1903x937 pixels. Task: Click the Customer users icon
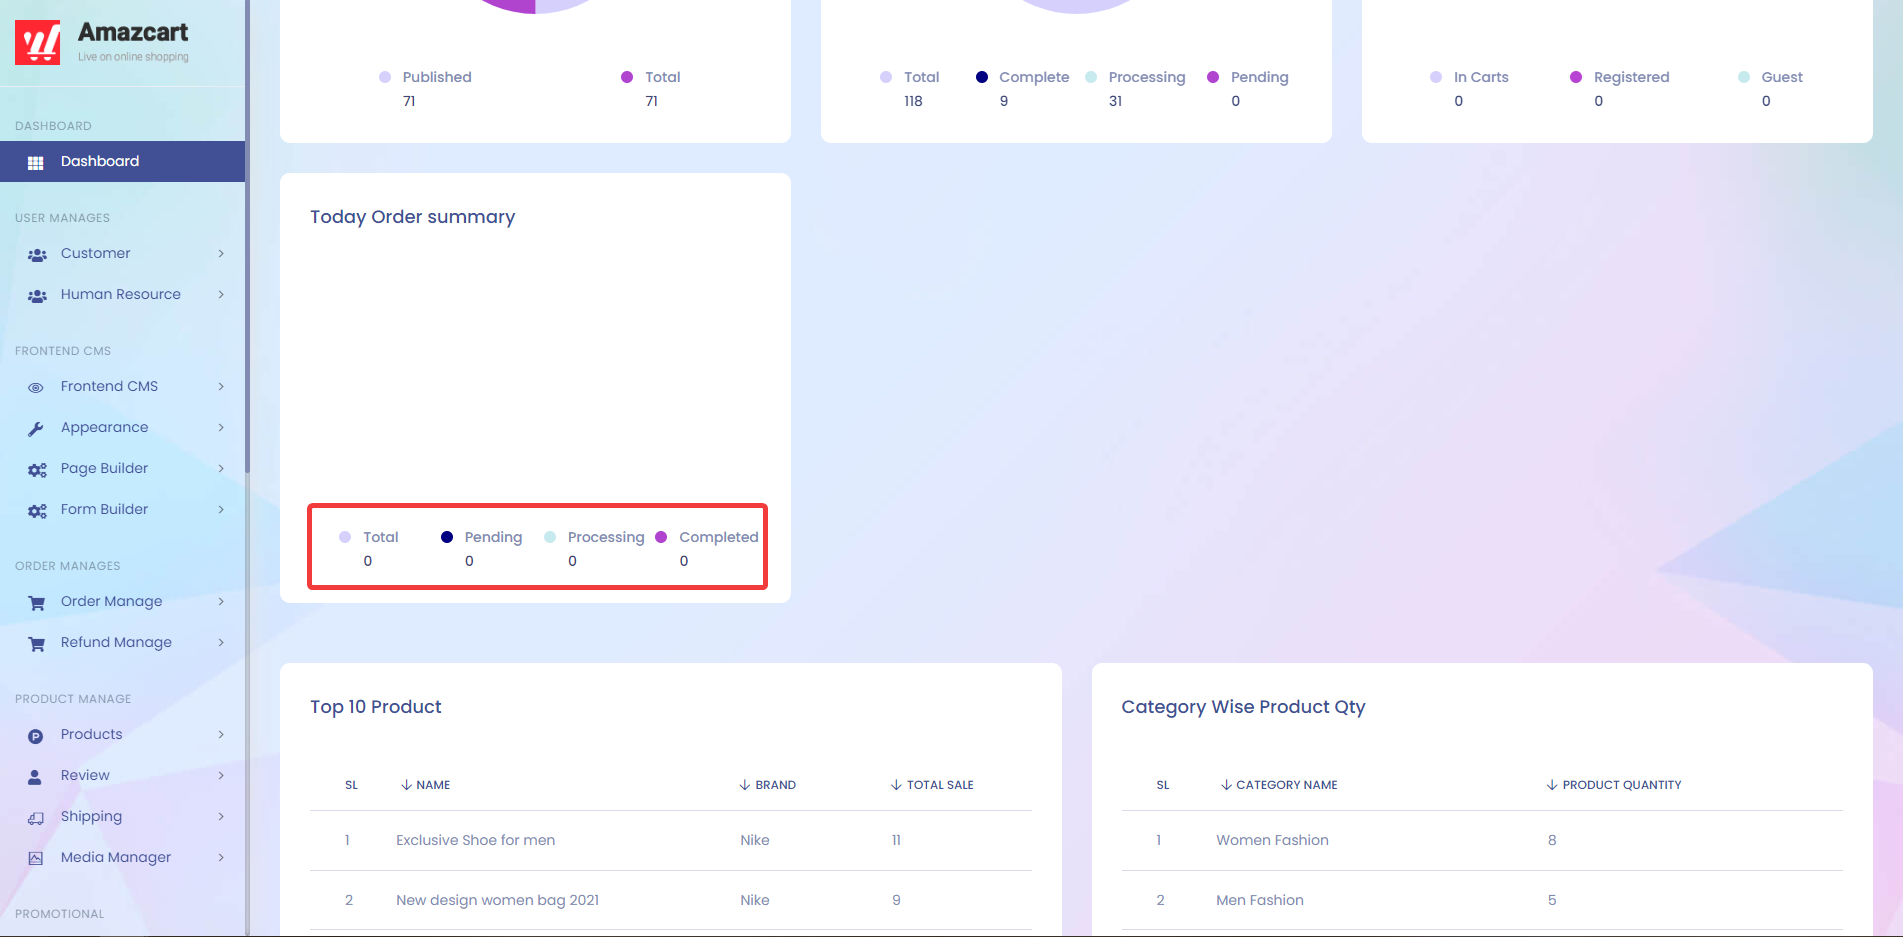37,255
